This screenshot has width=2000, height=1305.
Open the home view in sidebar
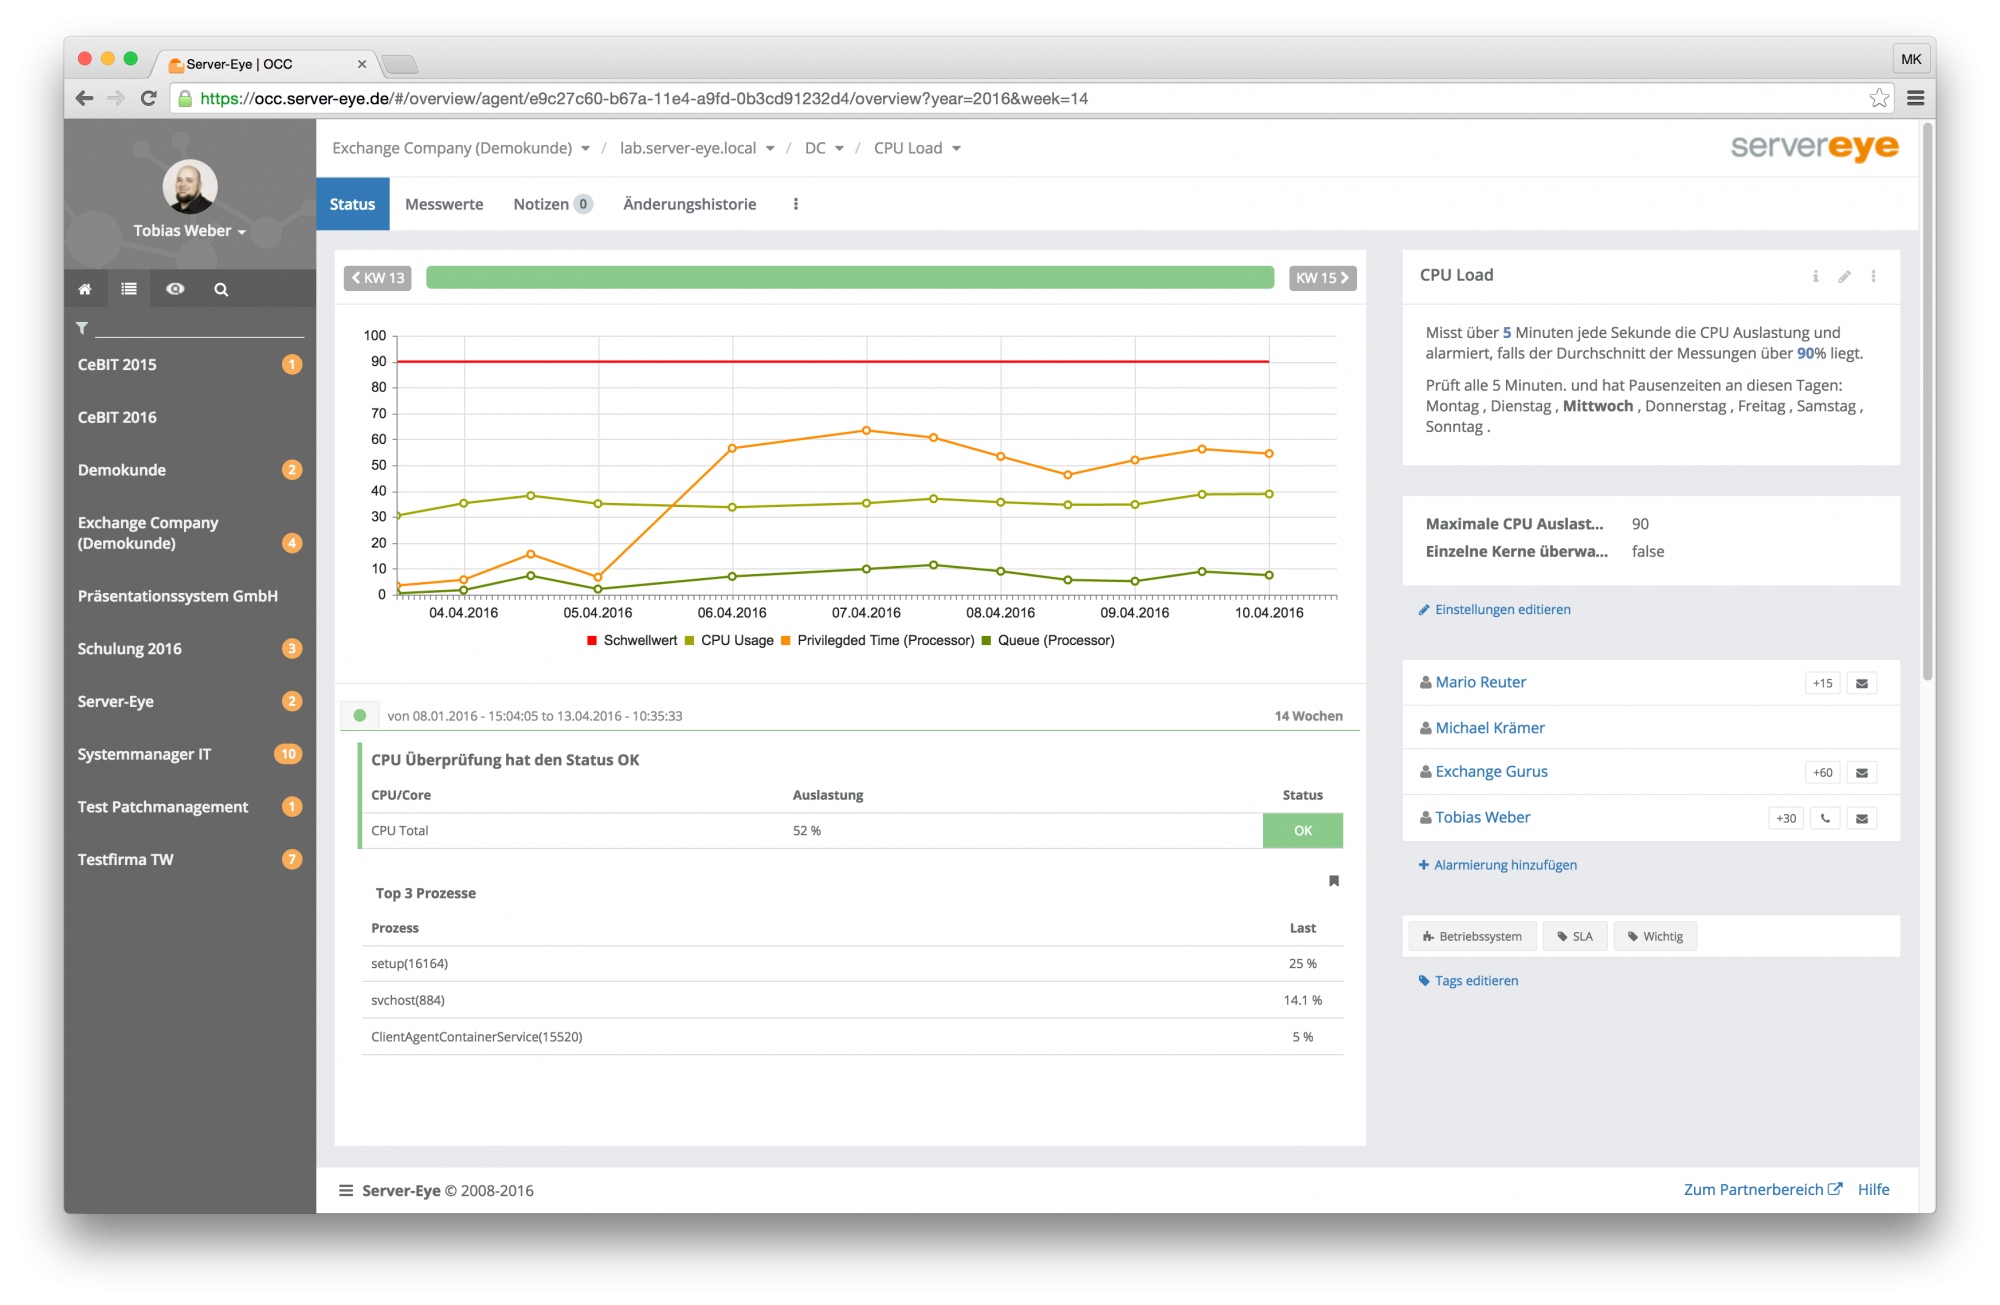(x=85, y=289)
